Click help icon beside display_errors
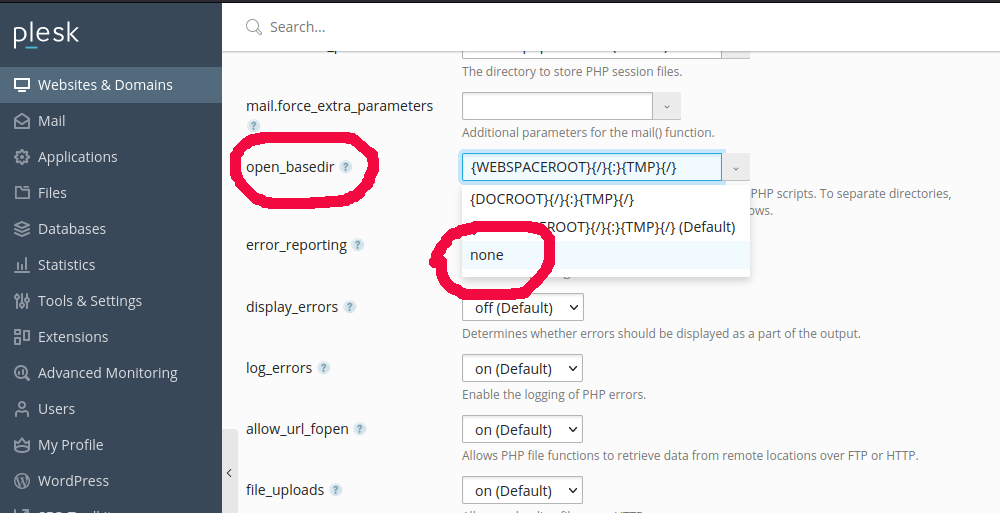1000x513 pixels. 349,307
